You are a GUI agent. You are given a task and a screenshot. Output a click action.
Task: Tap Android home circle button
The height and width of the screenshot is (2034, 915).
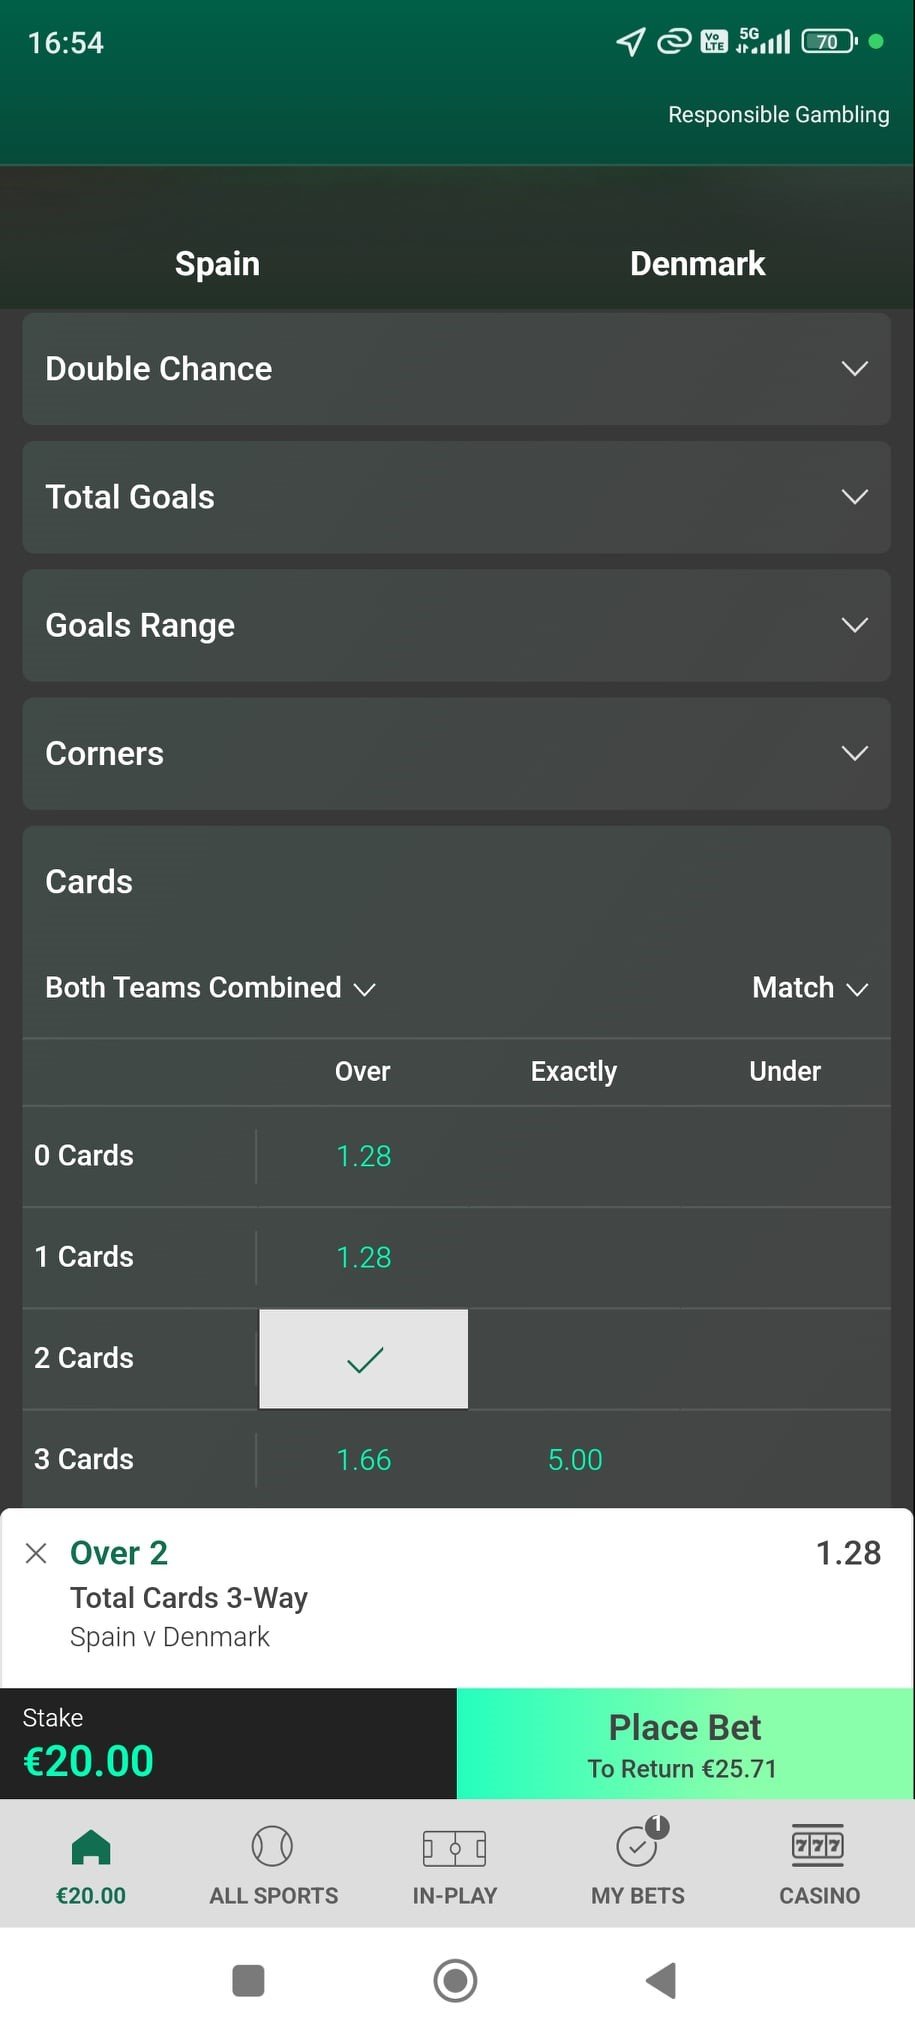(x=455, y=1980)
